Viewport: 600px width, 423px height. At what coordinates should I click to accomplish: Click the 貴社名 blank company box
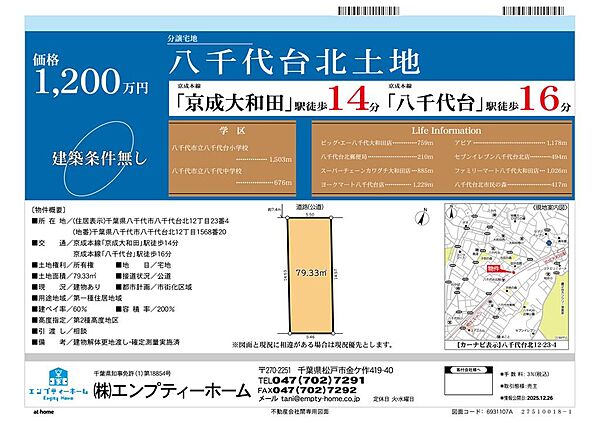(x=468, y=381)
